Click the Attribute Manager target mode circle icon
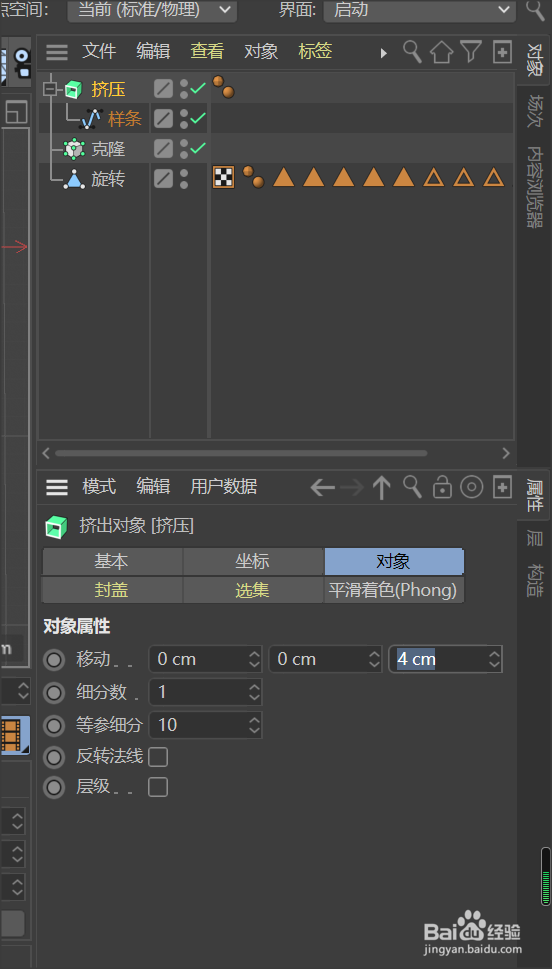The image size is (552, 969). coord(472,488)
